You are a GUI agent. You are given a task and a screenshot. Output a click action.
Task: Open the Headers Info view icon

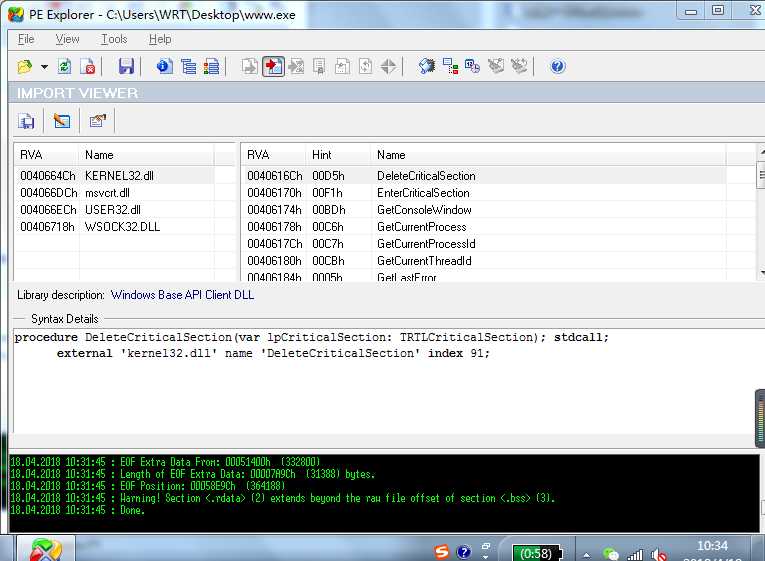point(164,66)
